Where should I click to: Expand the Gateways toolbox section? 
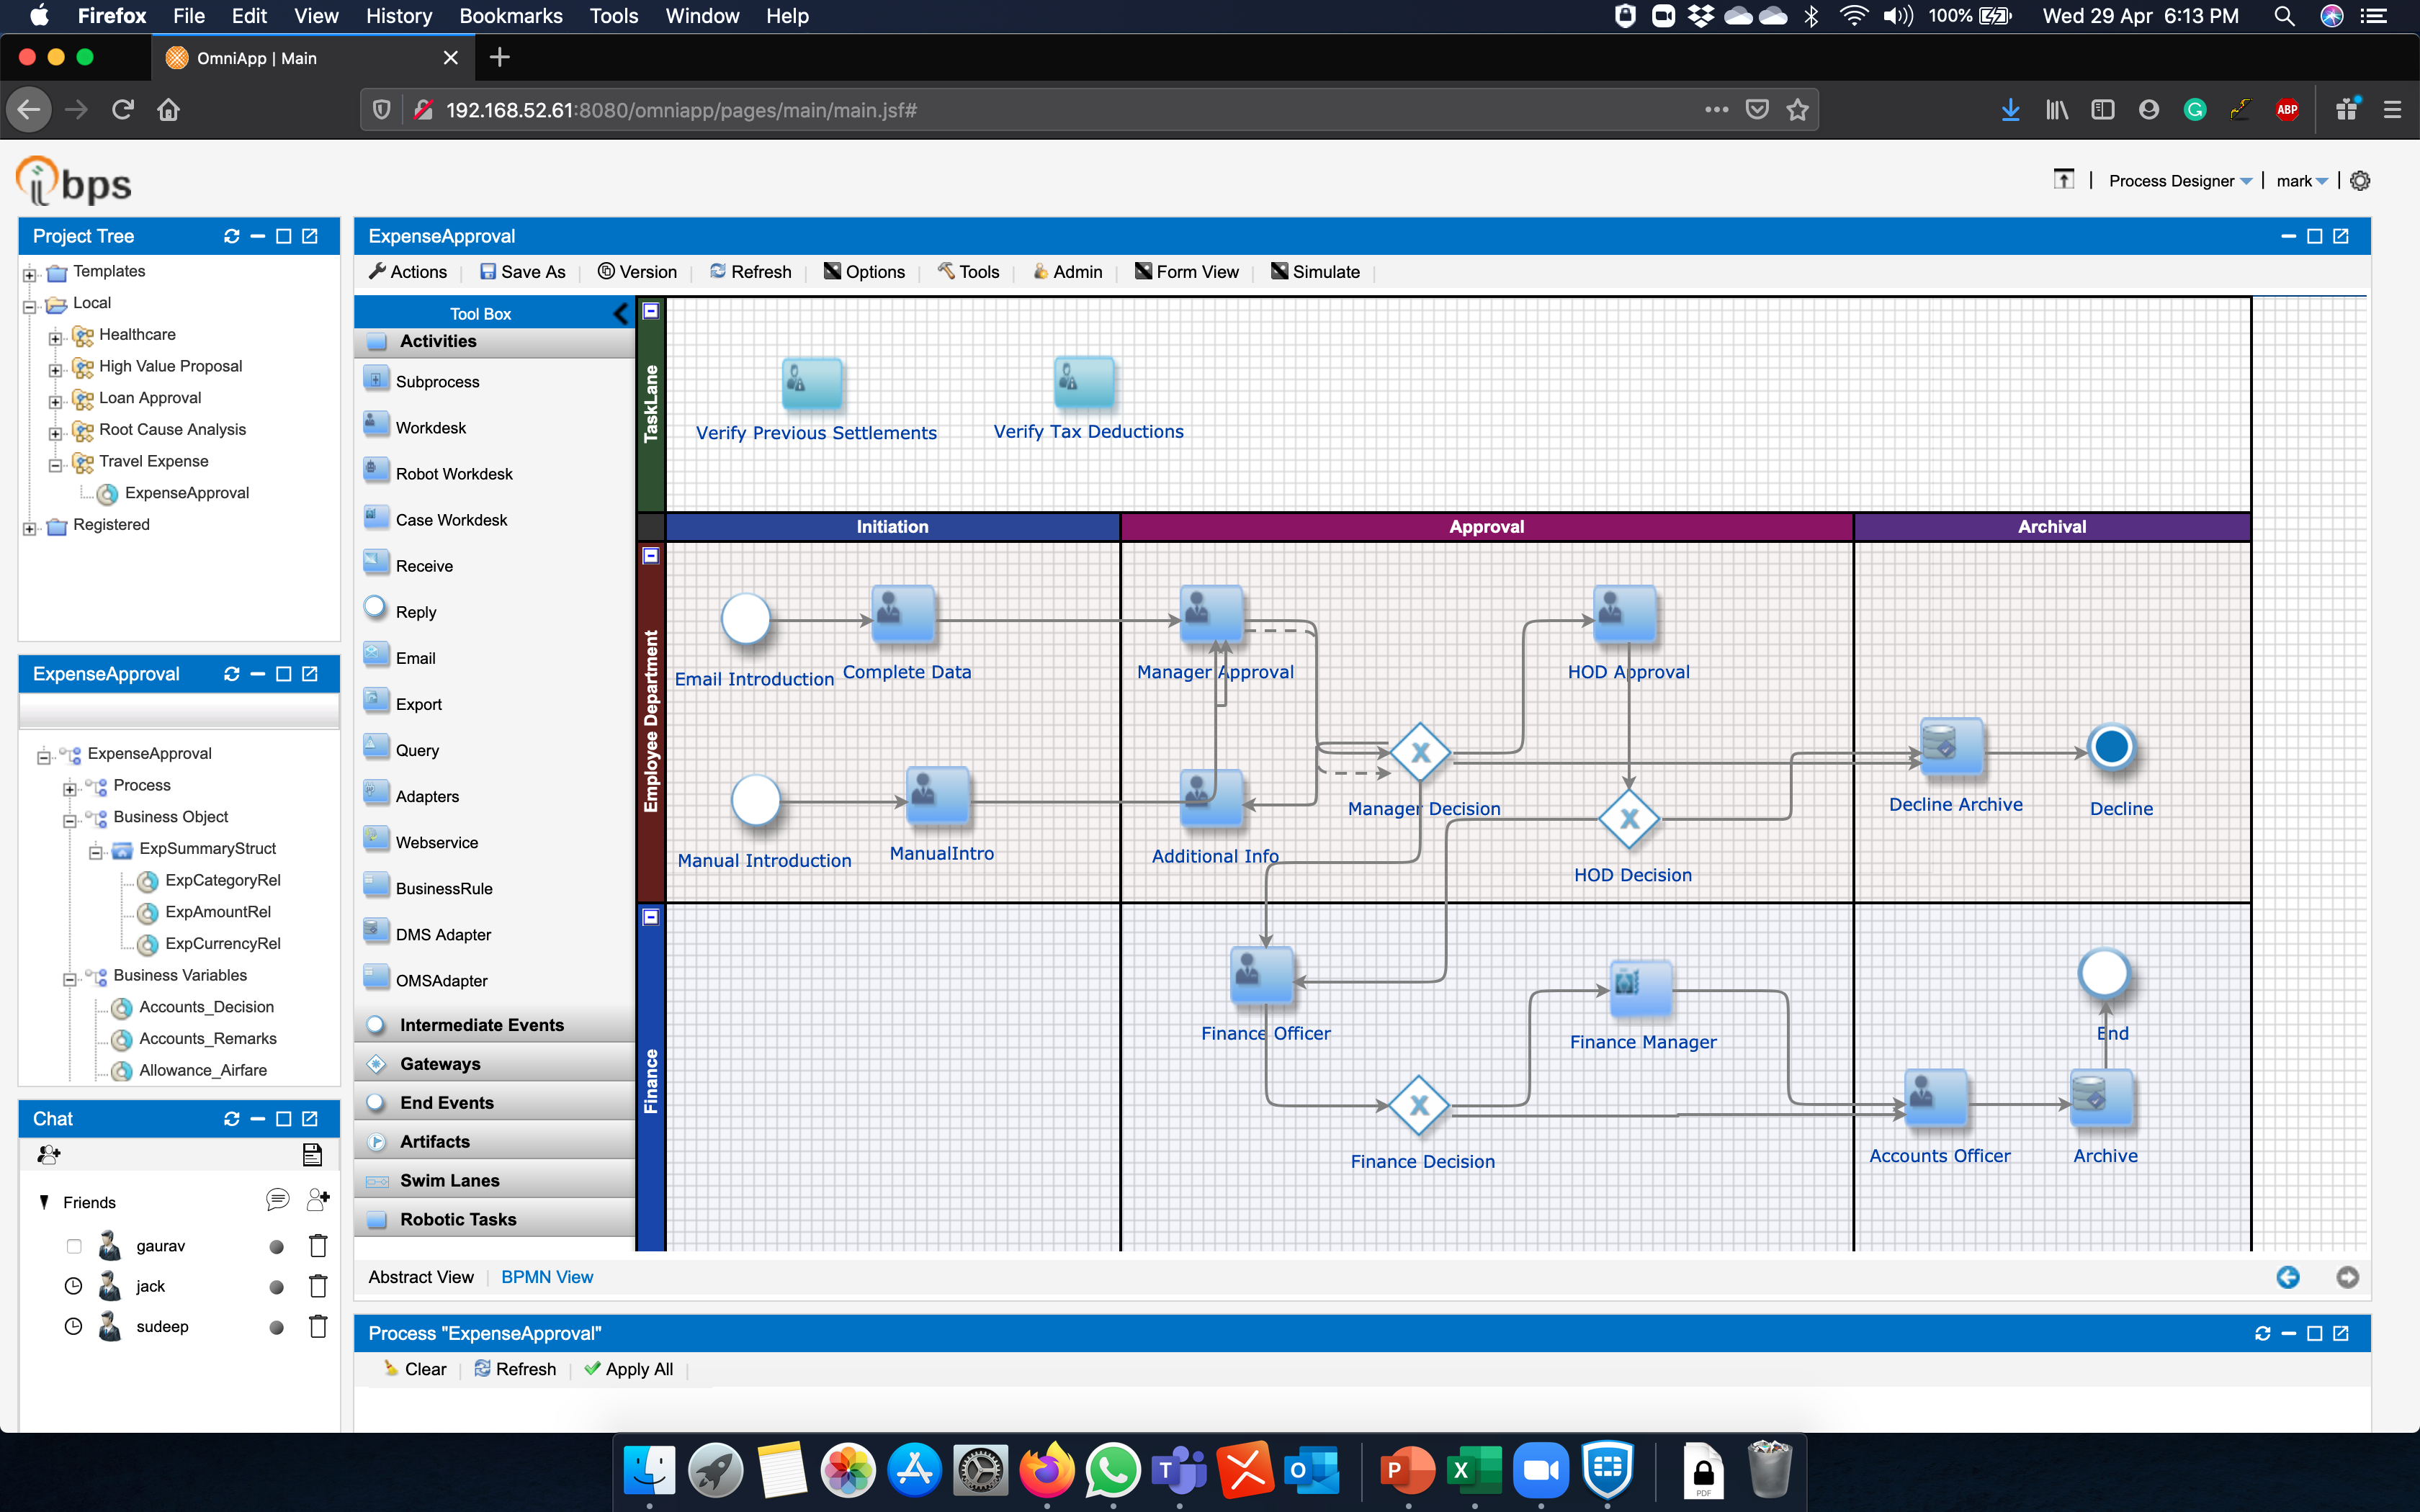(440, 1064)
